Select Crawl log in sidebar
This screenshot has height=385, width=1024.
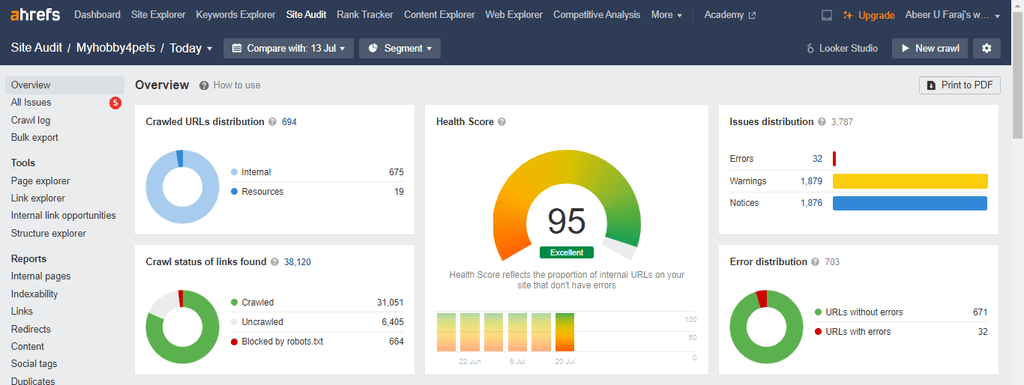pos(31,120)
